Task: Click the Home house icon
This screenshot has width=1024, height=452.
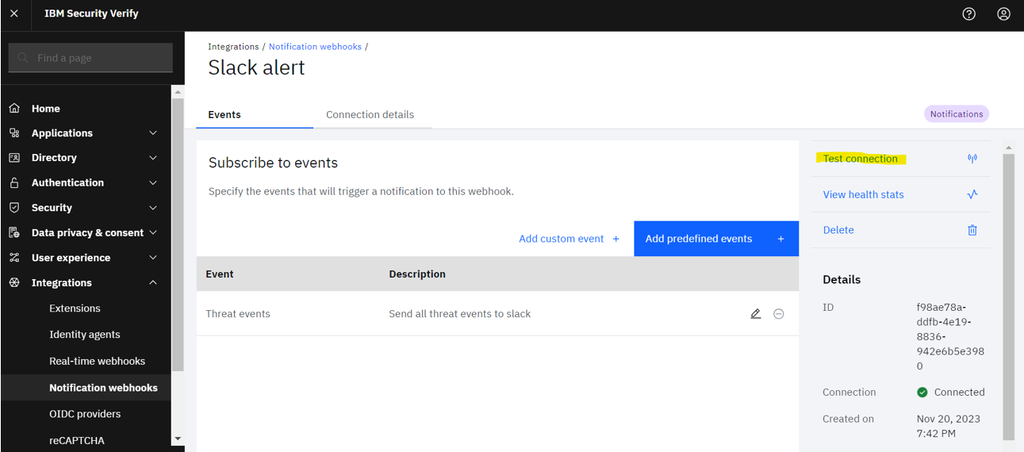Action: (x=14, y=108)
